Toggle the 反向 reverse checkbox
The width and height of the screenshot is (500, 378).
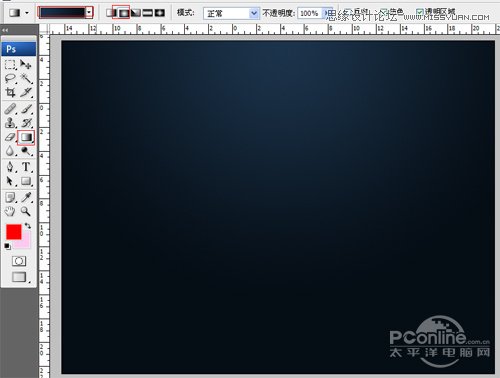tap(347, 13)
